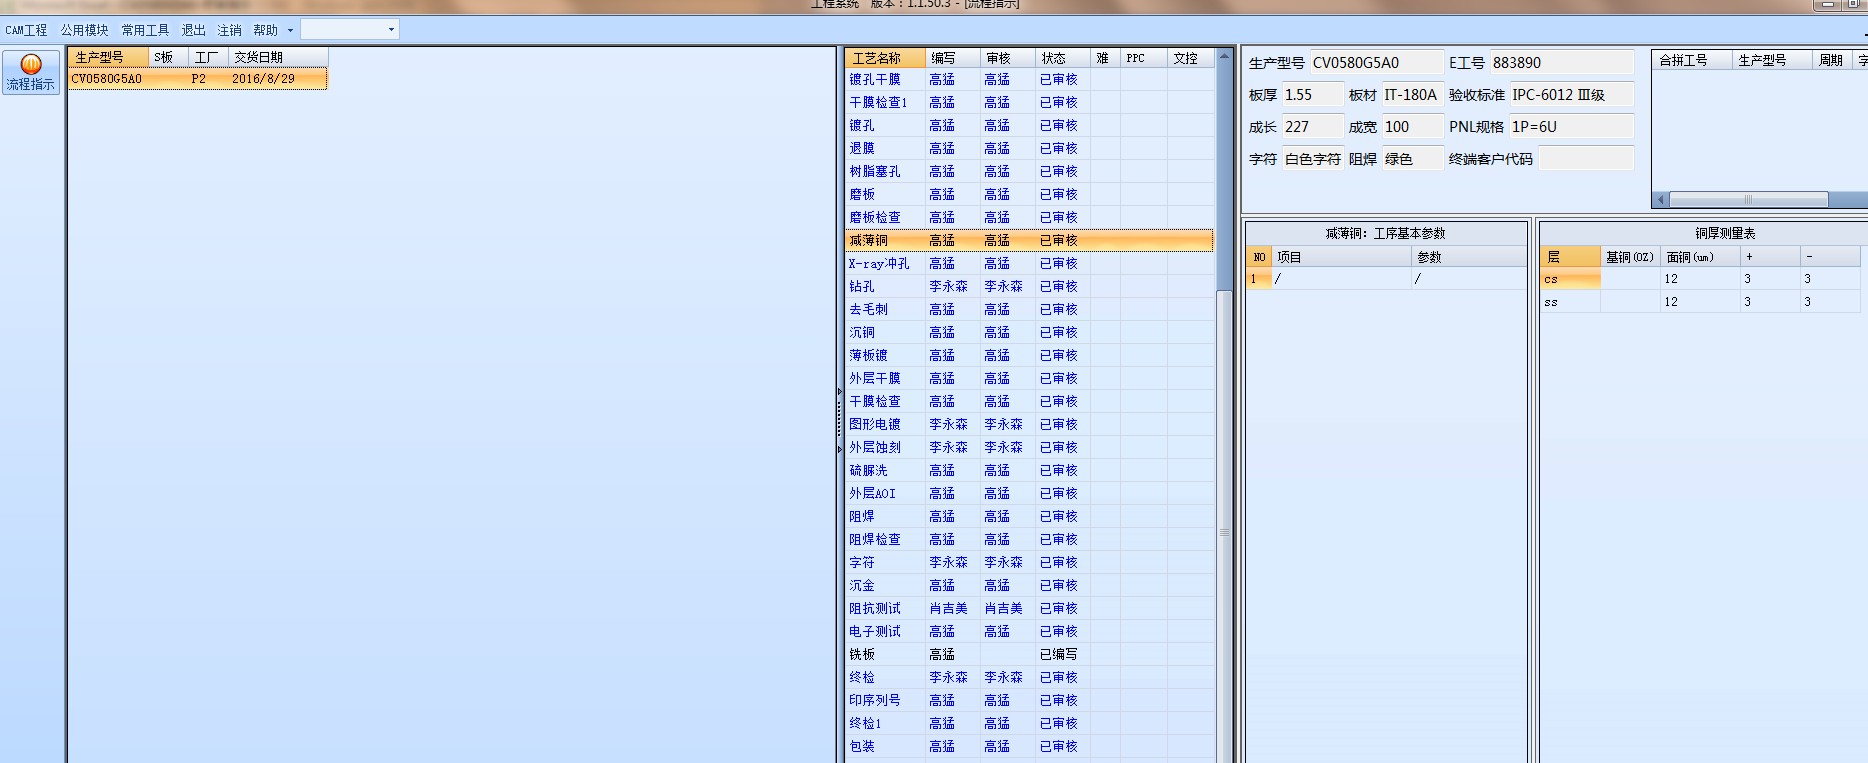Select the 磨板检查 process row
The height and width of the screenshot is (763, 1868).
[x=1029, y=217]
